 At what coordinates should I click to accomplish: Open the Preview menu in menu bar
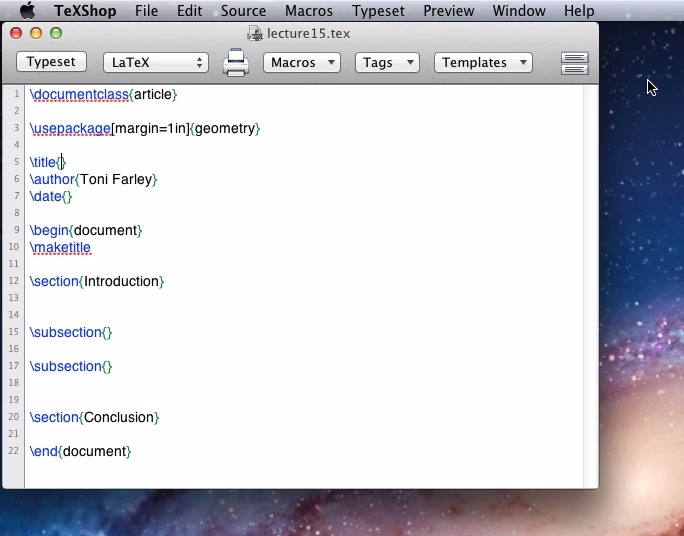(x=449, y=11)
